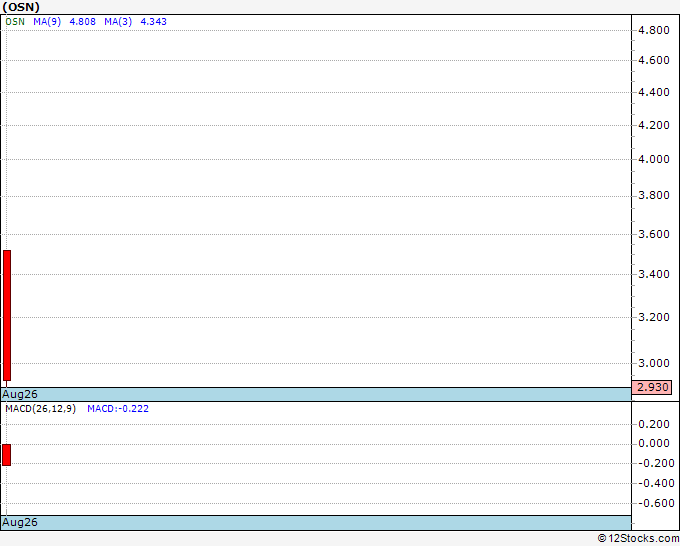Click the 3.000 price axis label

pos(654,363)
